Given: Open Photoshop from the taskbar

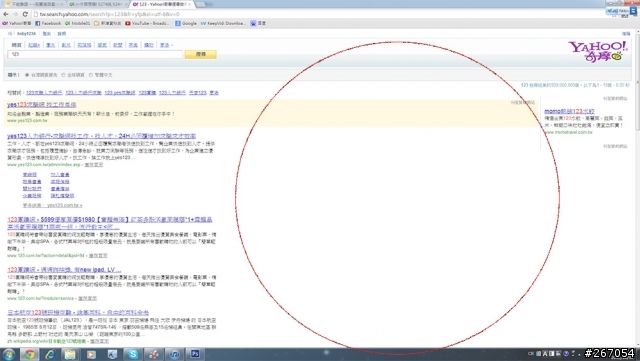Looking at the screenshot, I should [195, 354].
